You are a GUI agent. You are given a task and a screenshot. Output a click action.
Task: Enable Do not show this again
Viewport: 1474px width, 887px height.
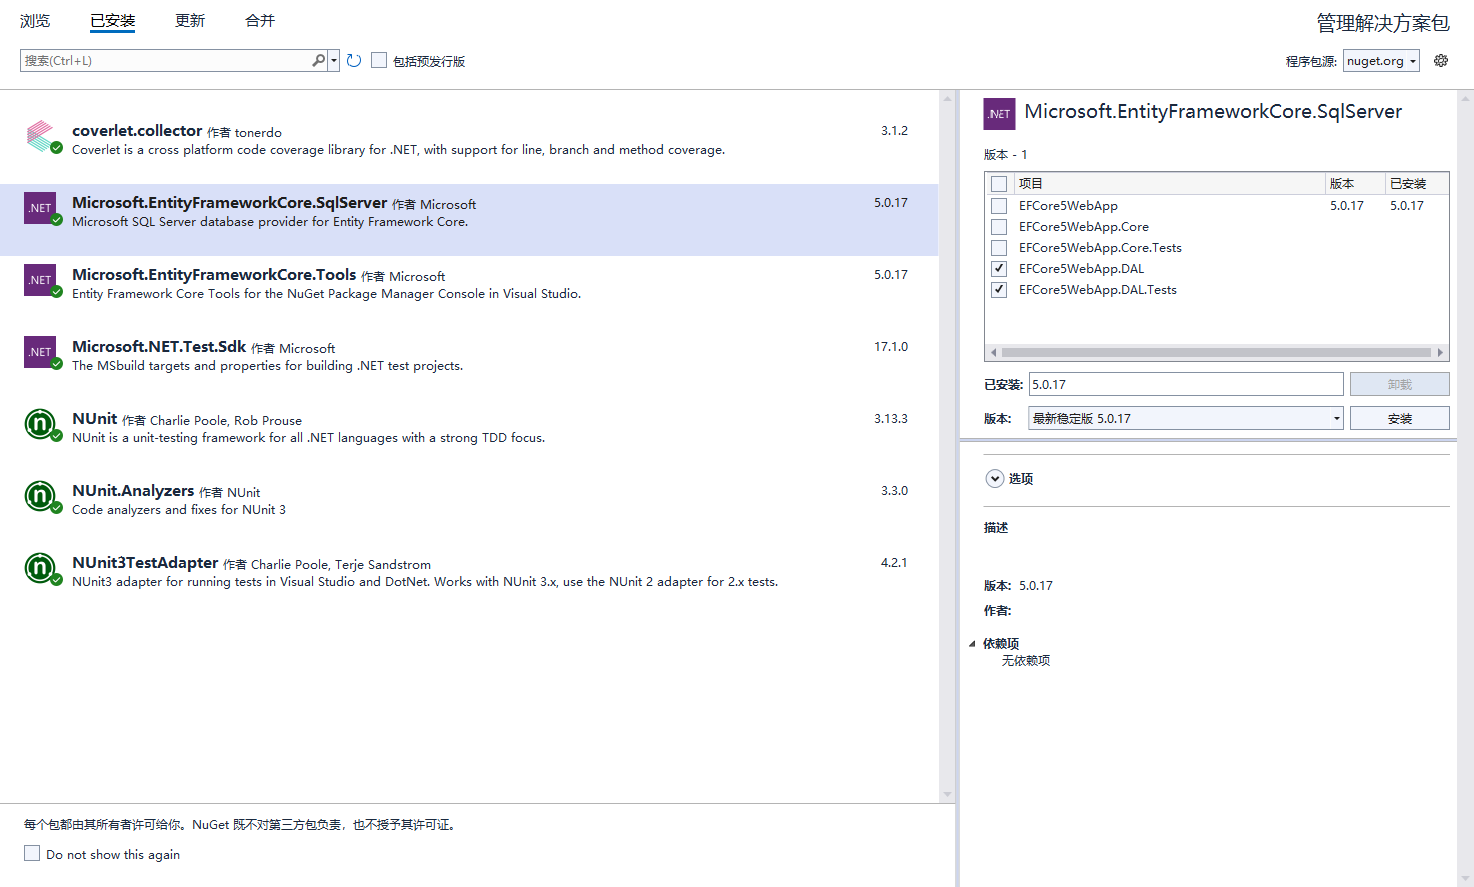32,853
